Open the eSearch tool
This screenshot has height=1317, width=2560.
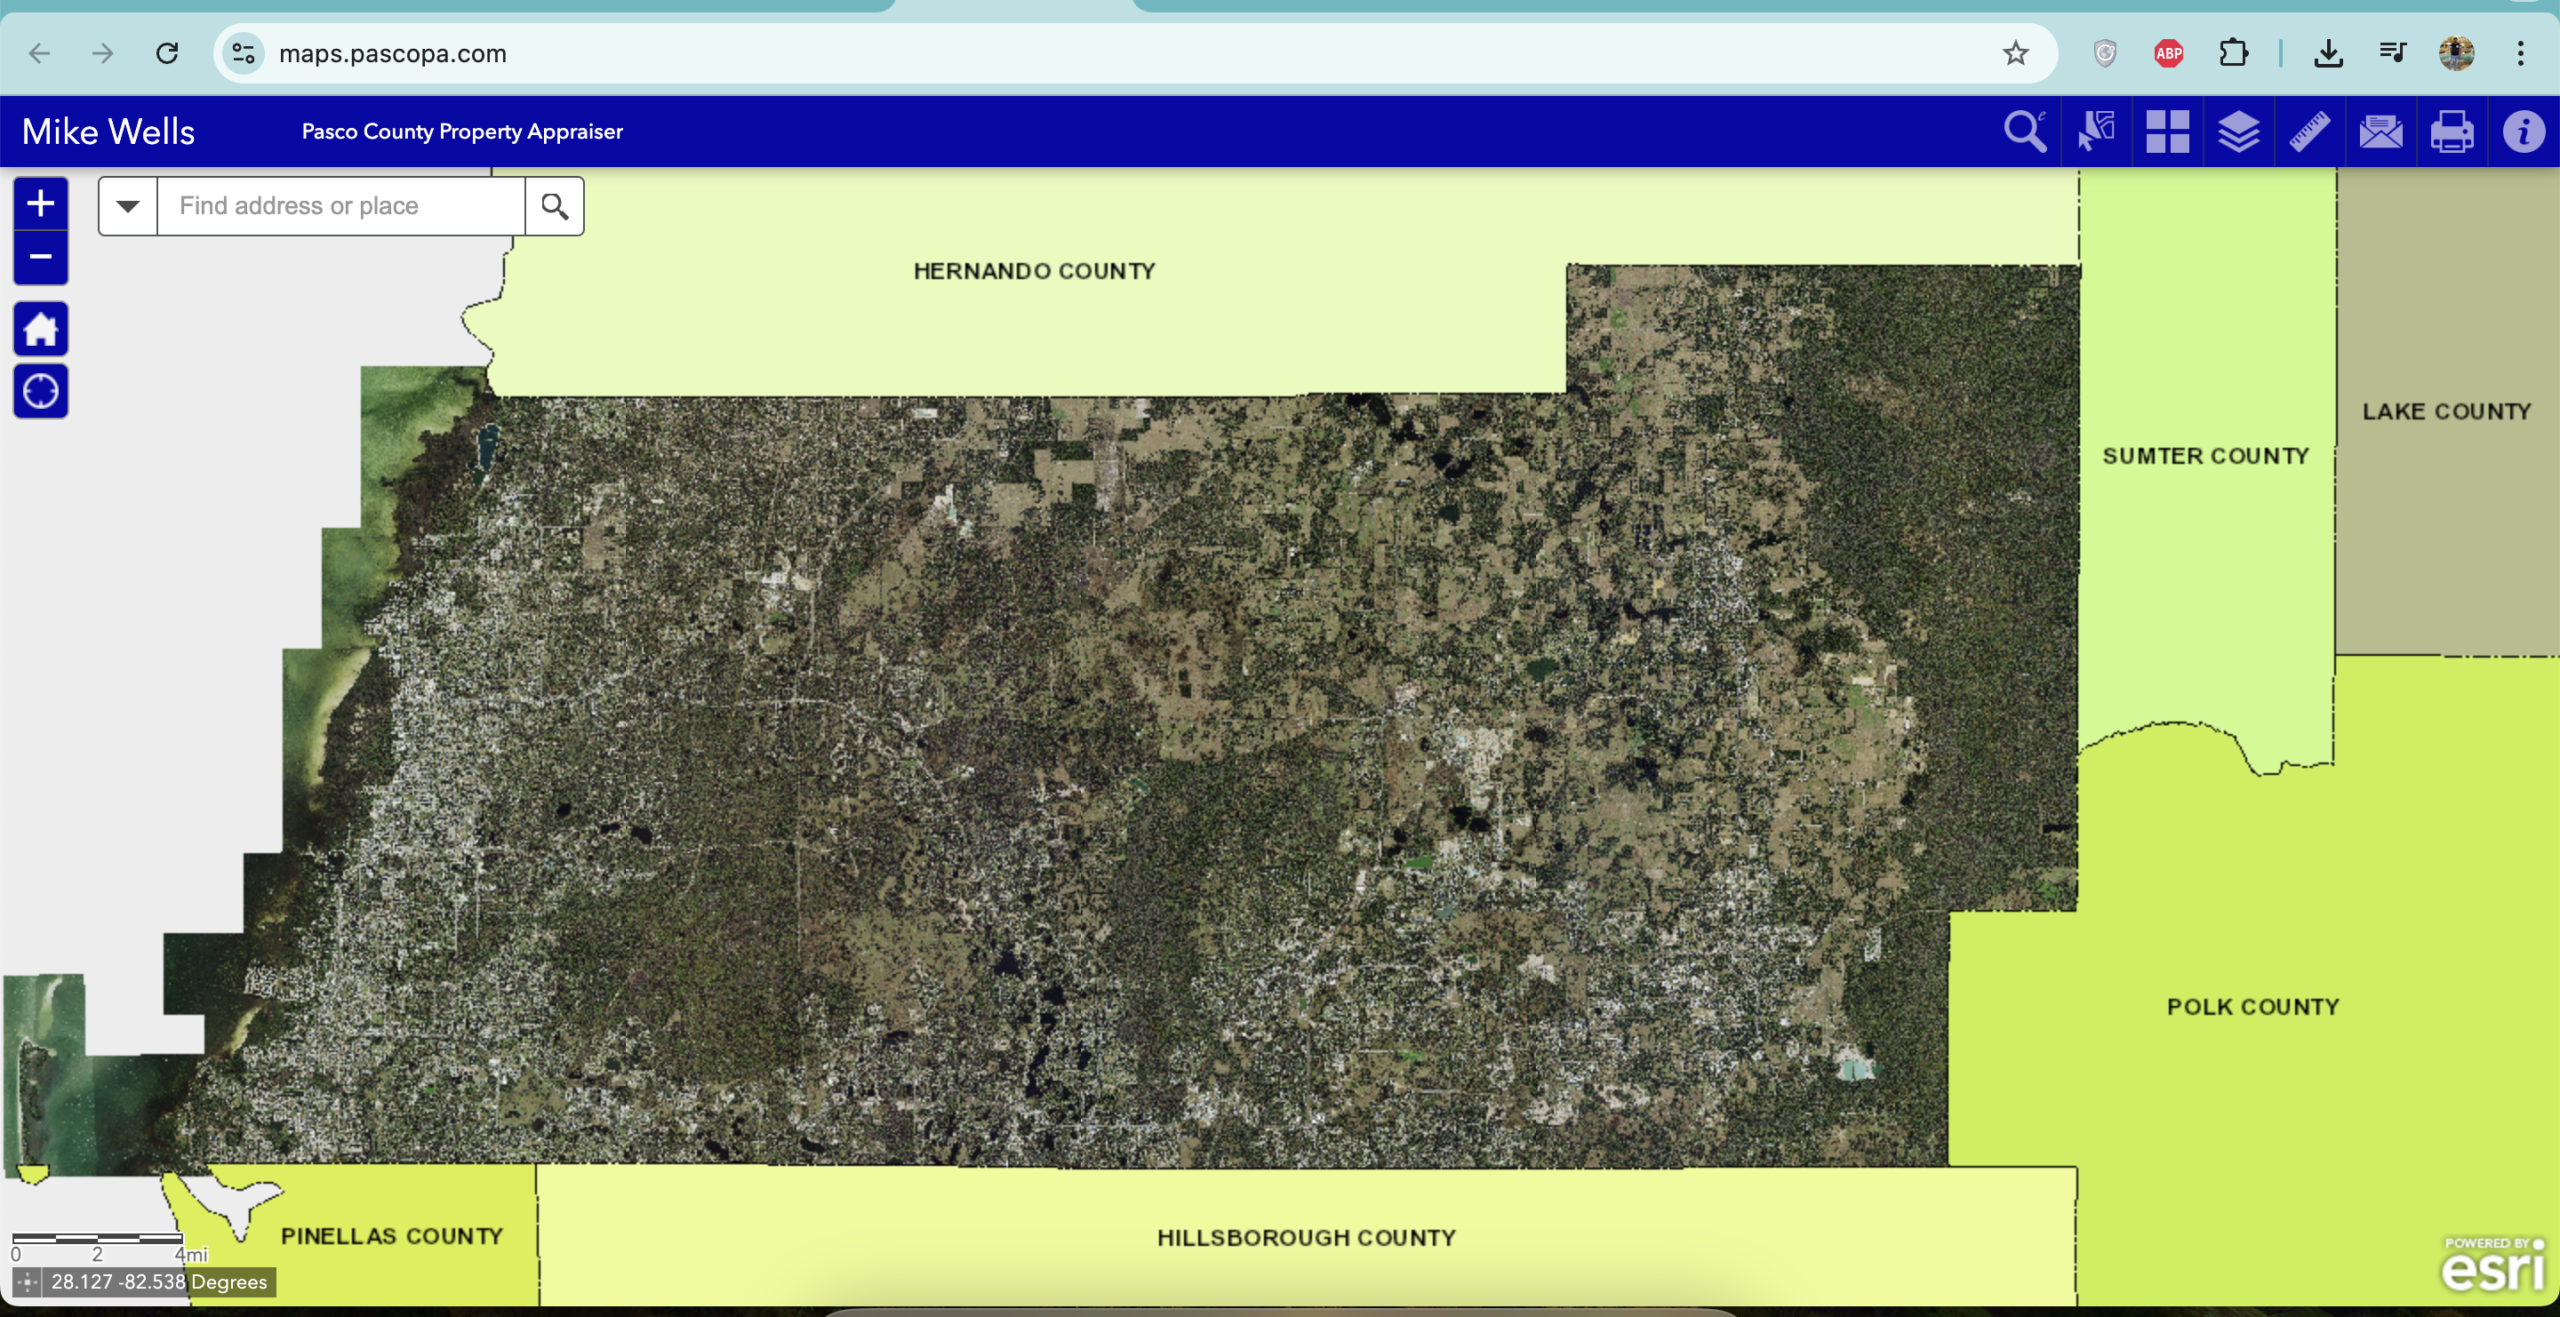point(2024,131)
